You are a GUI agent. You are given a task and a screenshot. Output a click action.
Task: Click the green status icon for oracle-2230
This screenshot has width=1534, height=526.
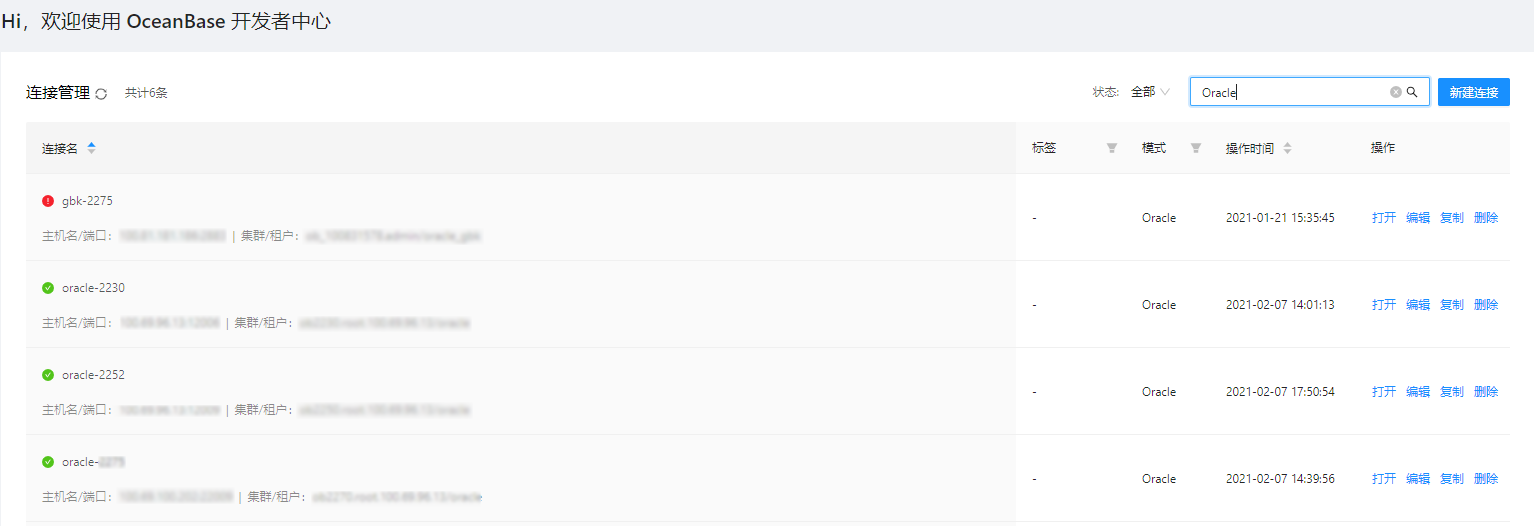48,288
